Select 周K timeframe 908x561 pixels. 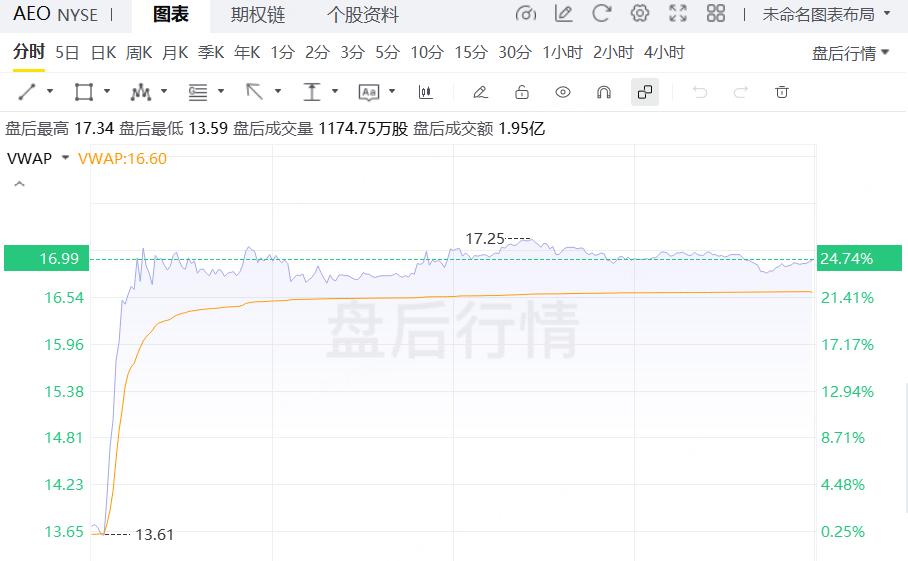(139, 53)
